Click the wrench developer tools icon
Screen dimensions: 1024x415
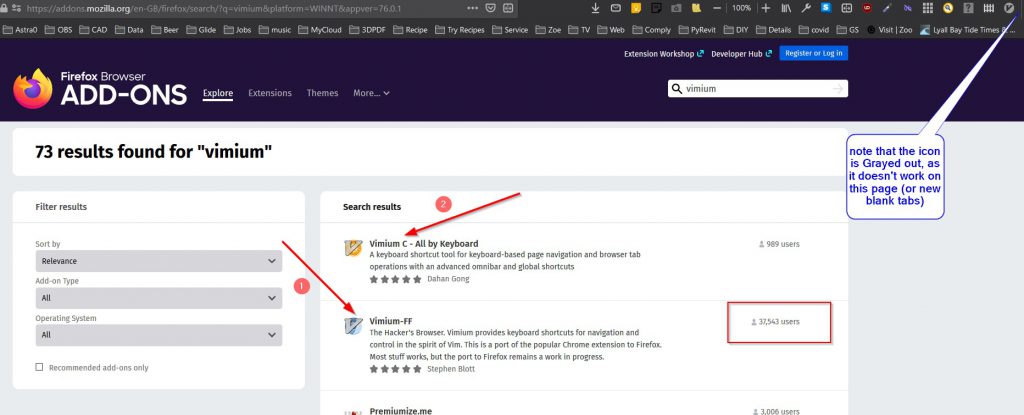[806, 8]
